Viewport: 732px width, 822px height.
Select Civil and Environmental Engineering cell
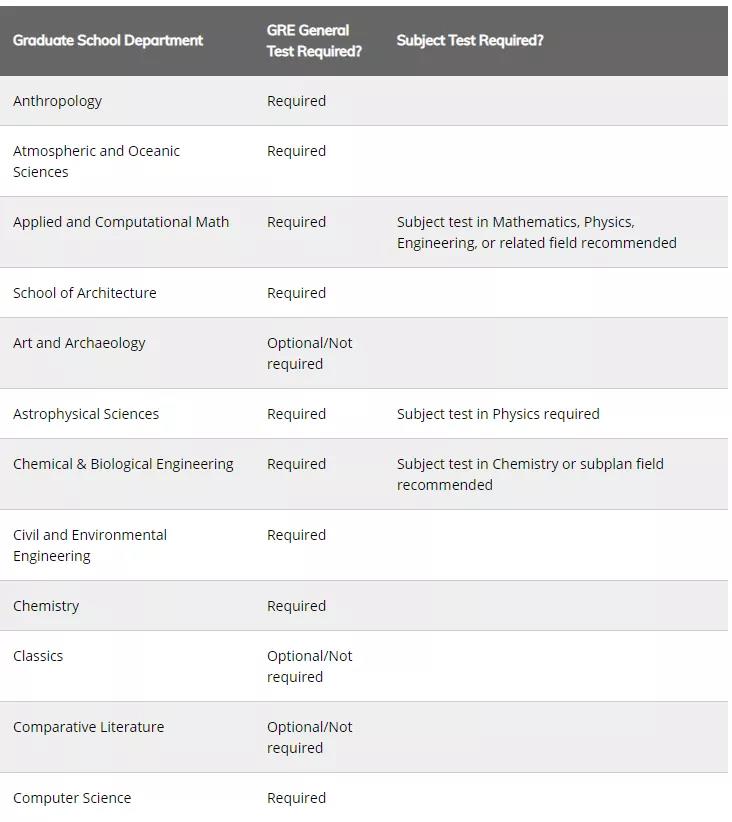pos(90,545)
